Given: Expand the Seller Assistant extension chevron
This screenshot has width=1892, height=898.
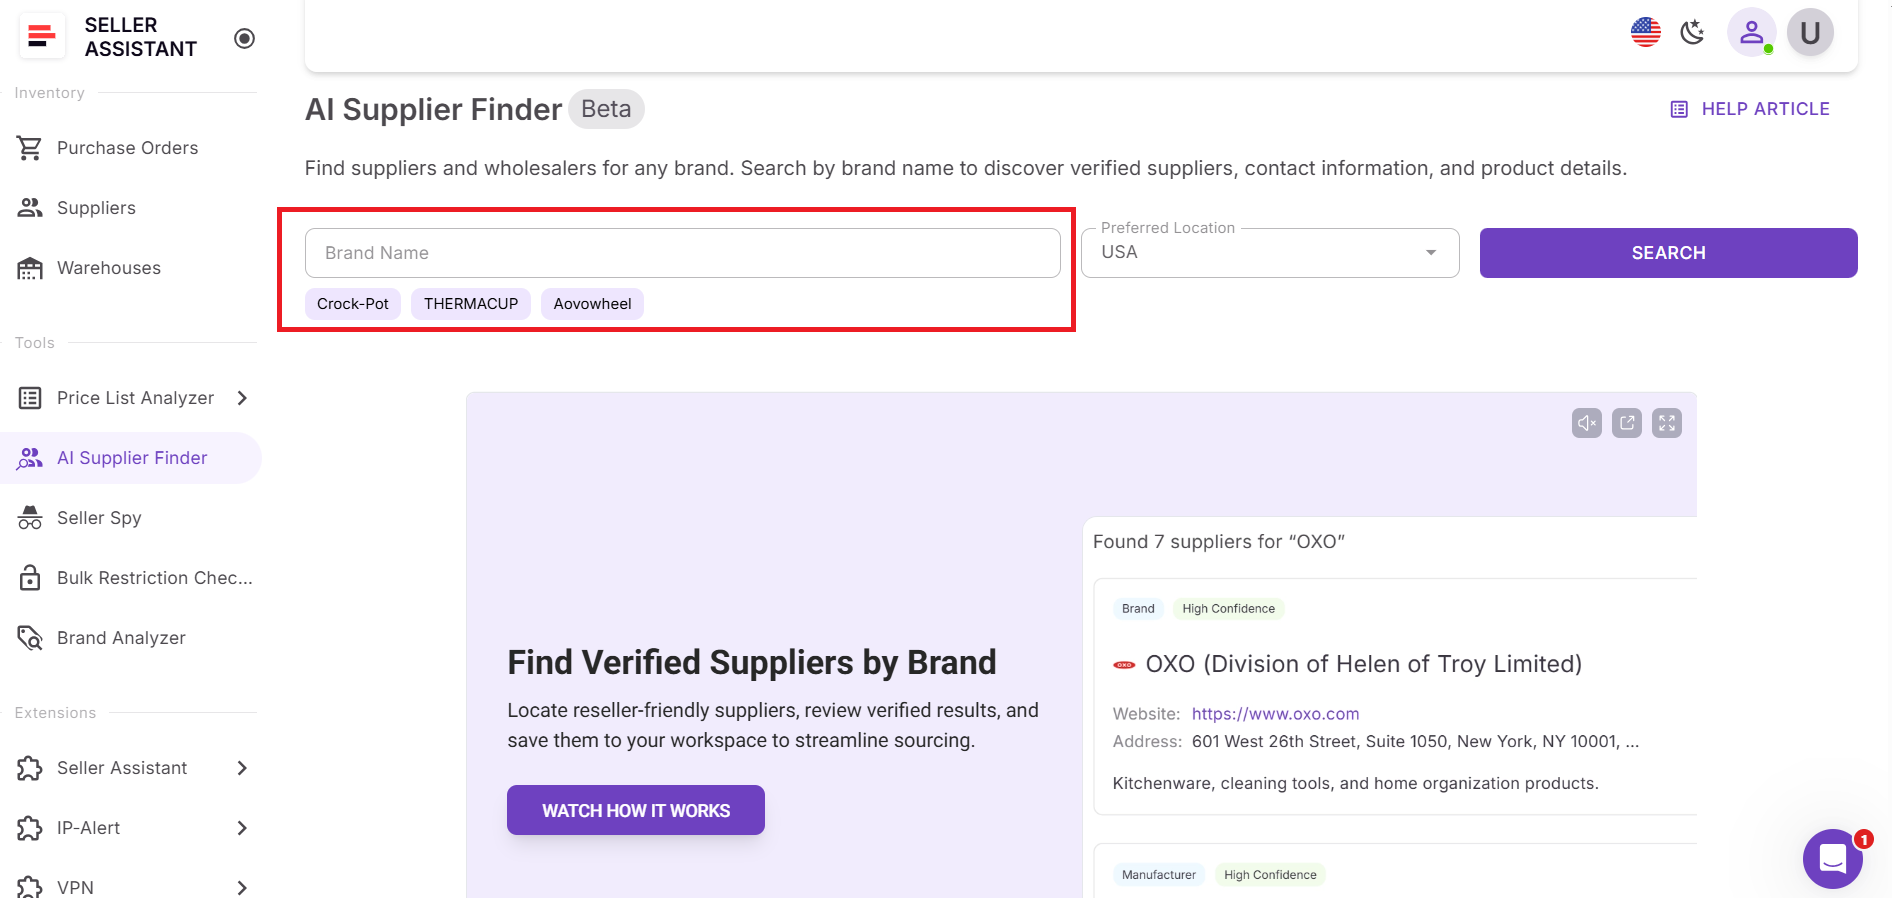Looking at the screenshot, I should click(x=241, y=768).
